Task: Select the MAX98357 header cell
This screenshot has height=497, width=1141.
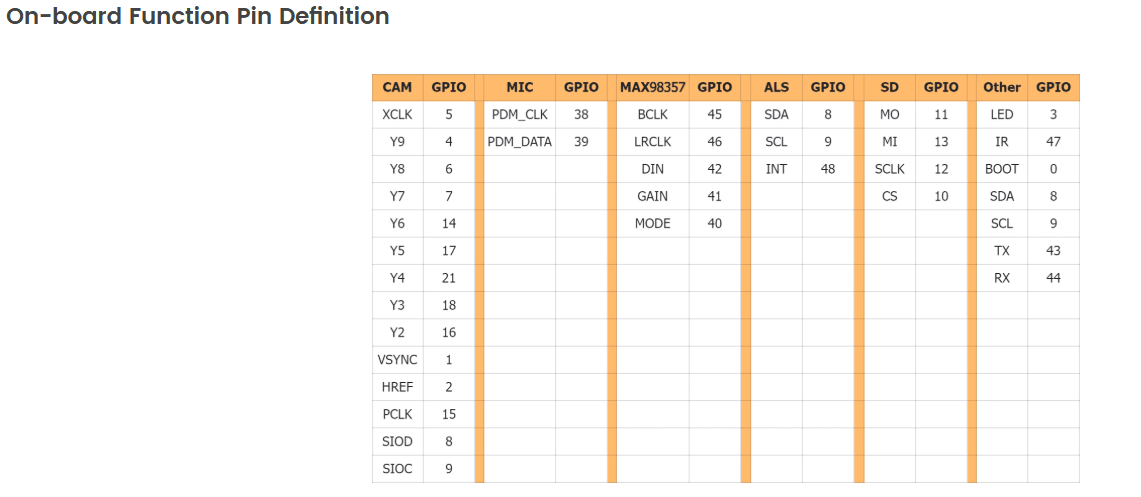Action: 653,87
